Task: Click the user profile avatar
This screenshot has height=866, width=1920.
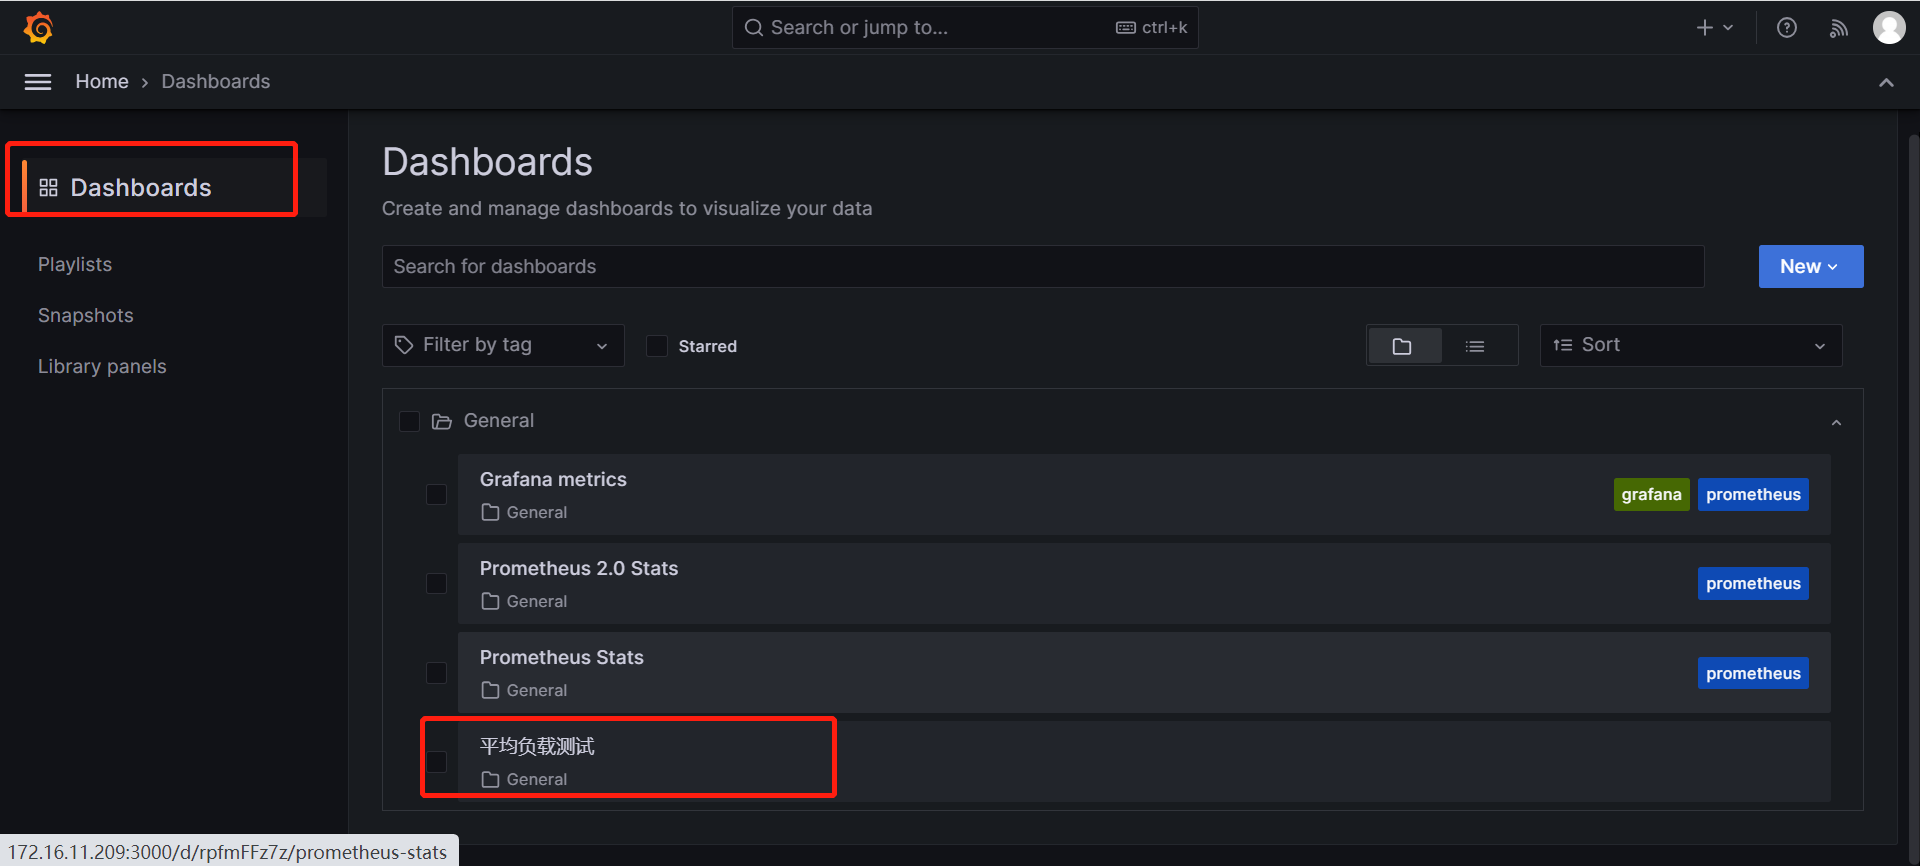Action: (x=1888, y=28)
